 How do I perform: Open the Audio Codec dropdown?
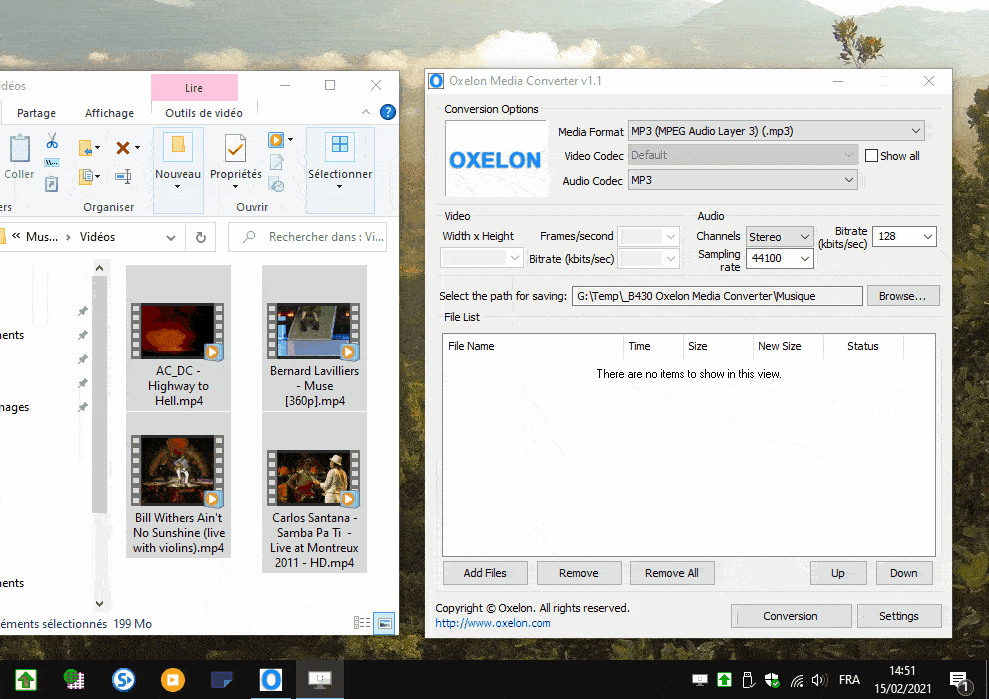click(x=743, y=180)
